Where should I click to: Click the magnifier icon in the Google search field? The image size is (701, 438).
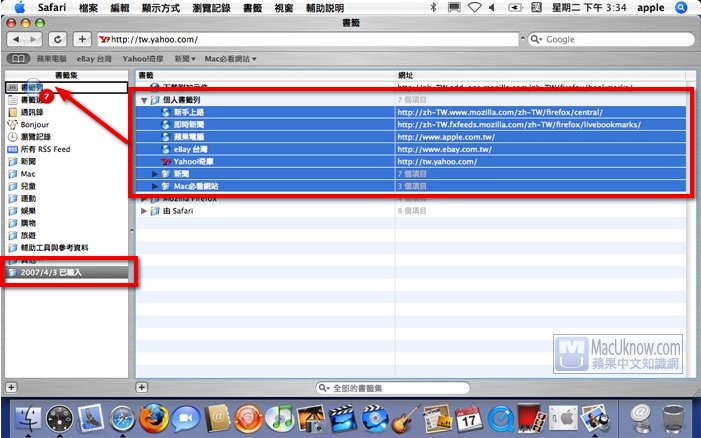536,39
